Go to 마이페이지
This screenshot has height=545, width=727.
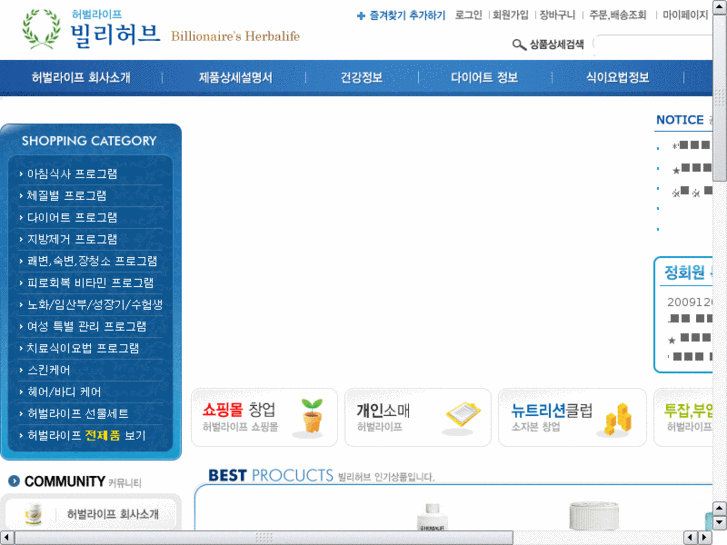tap(685, 15)
